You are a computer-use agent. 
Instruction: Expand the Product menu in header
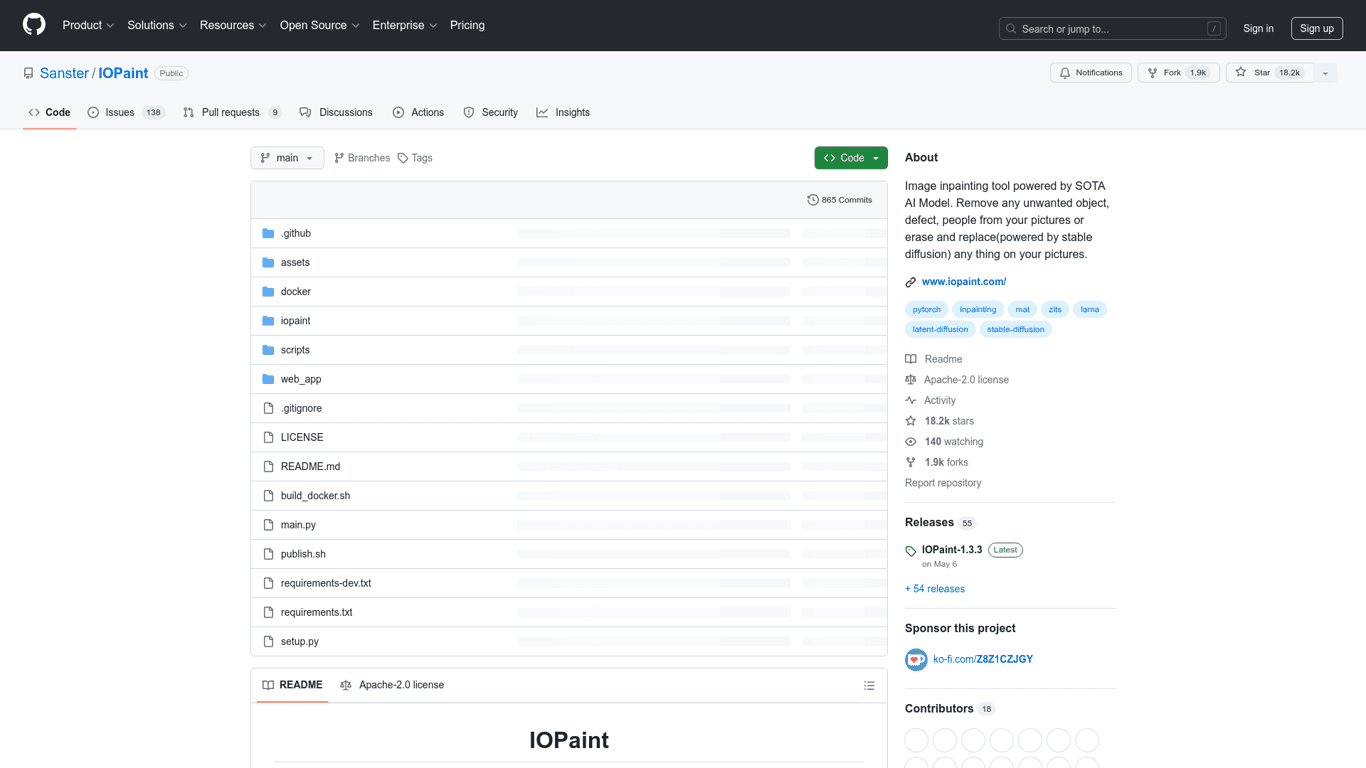pos(88,25)
